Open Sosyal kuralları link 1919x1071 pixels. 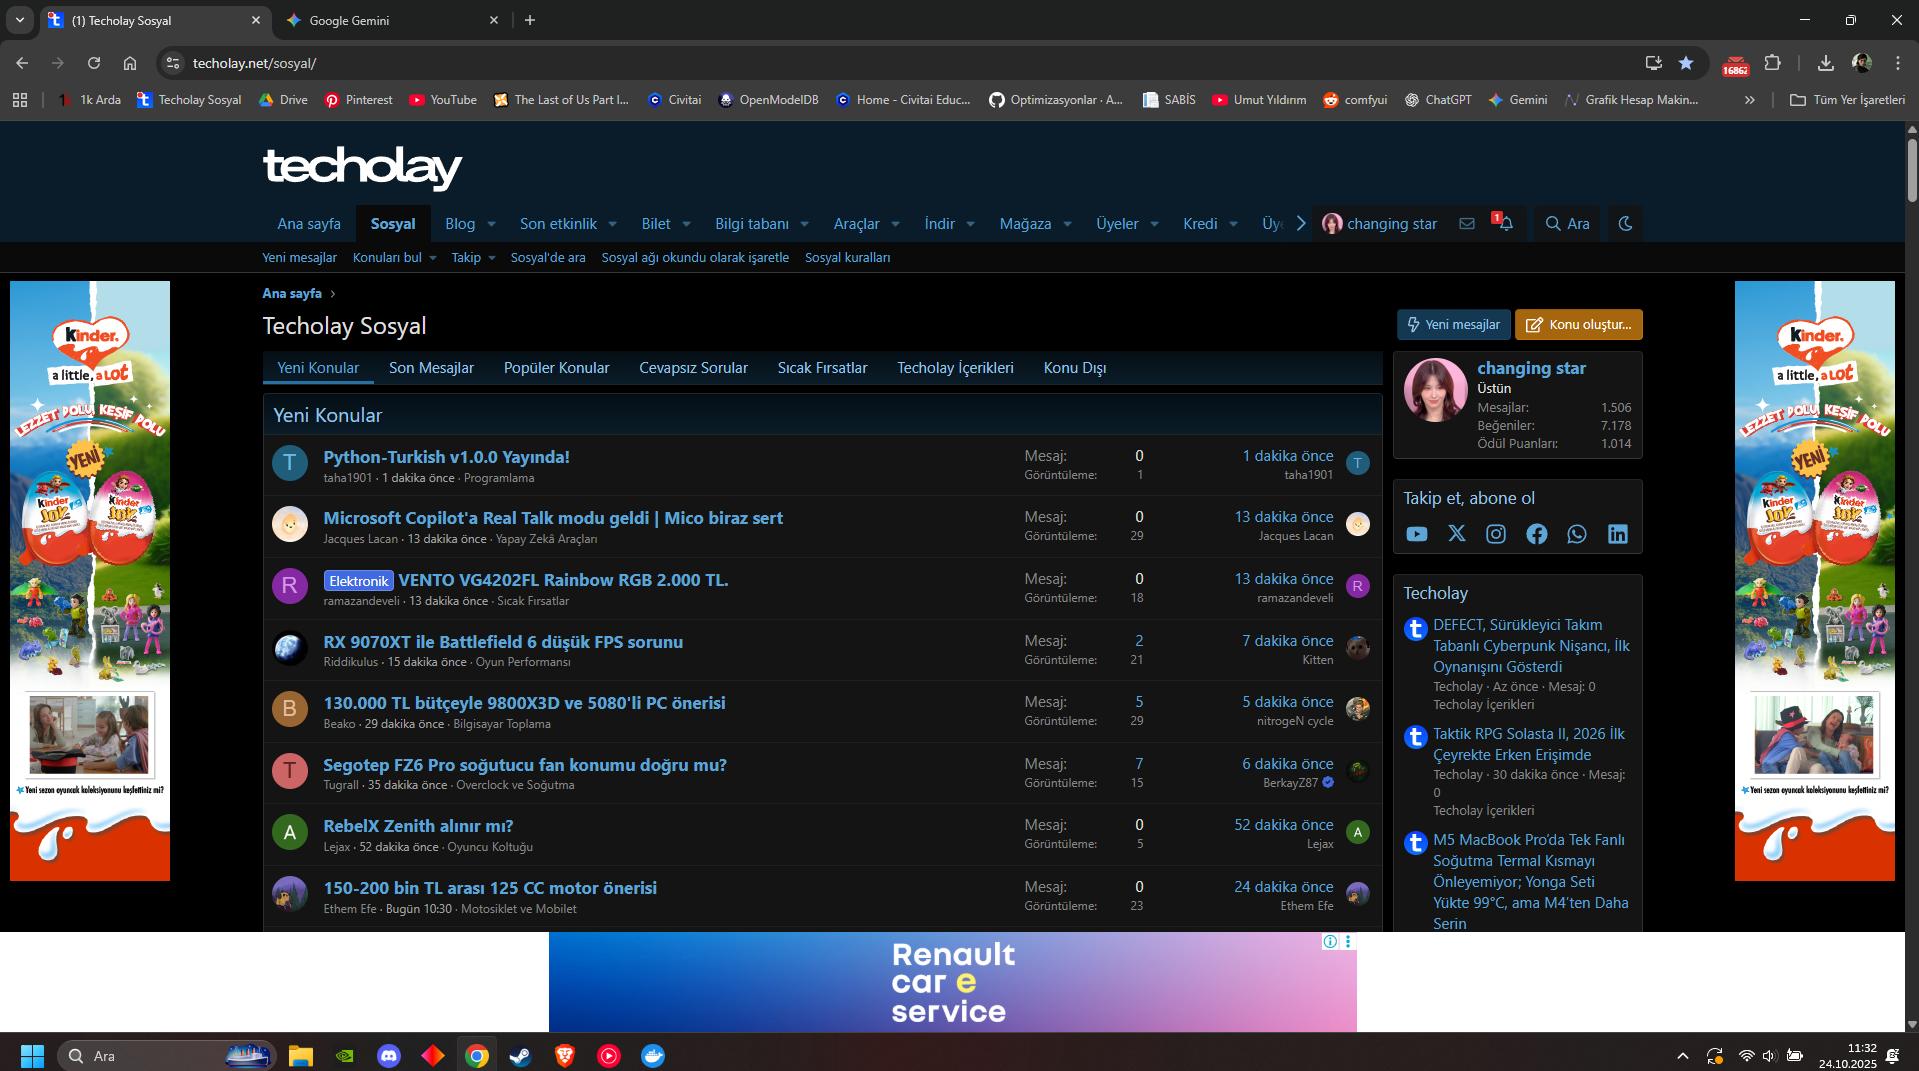(x=847, y=258)
